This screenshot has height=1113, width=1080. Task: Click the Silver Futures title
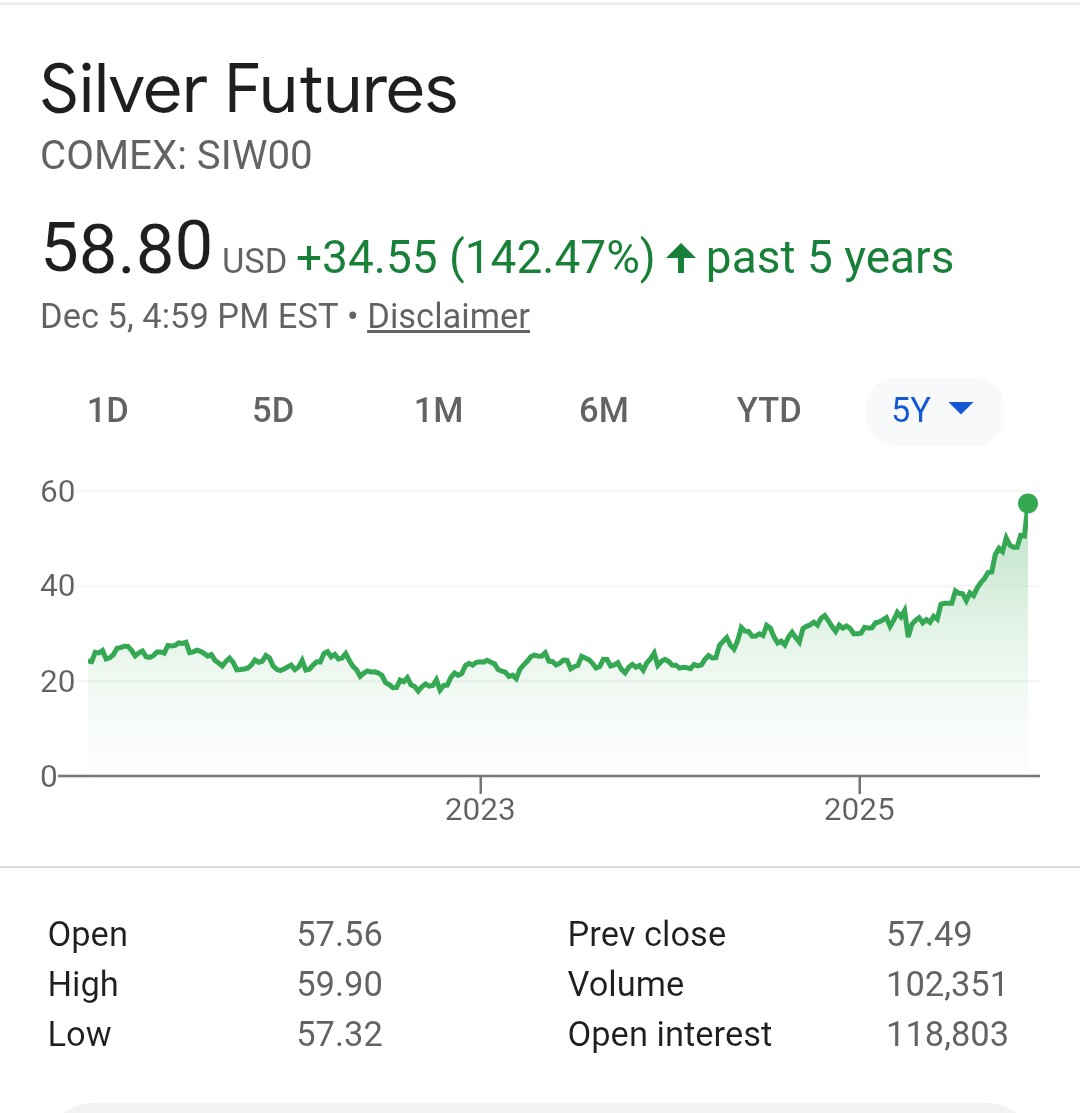[249, 90]
